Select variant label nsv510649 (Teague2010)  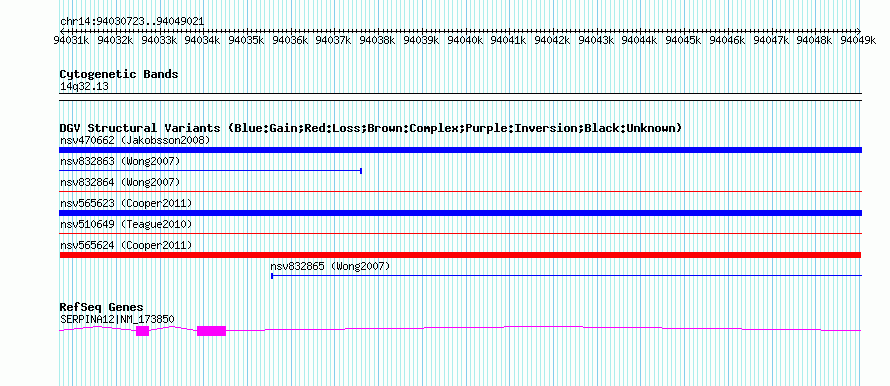coord(126,224)
